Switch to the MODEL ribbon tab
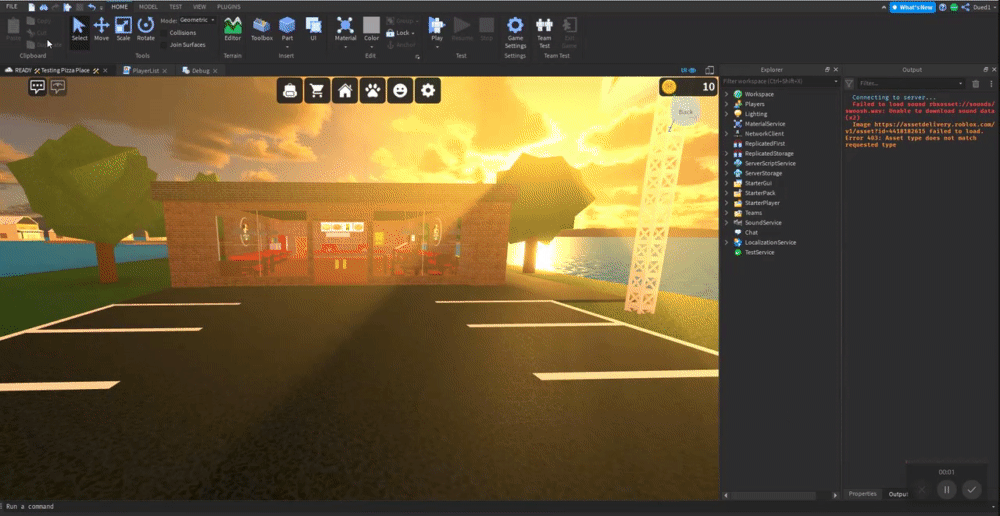 (x=148, y=6)
